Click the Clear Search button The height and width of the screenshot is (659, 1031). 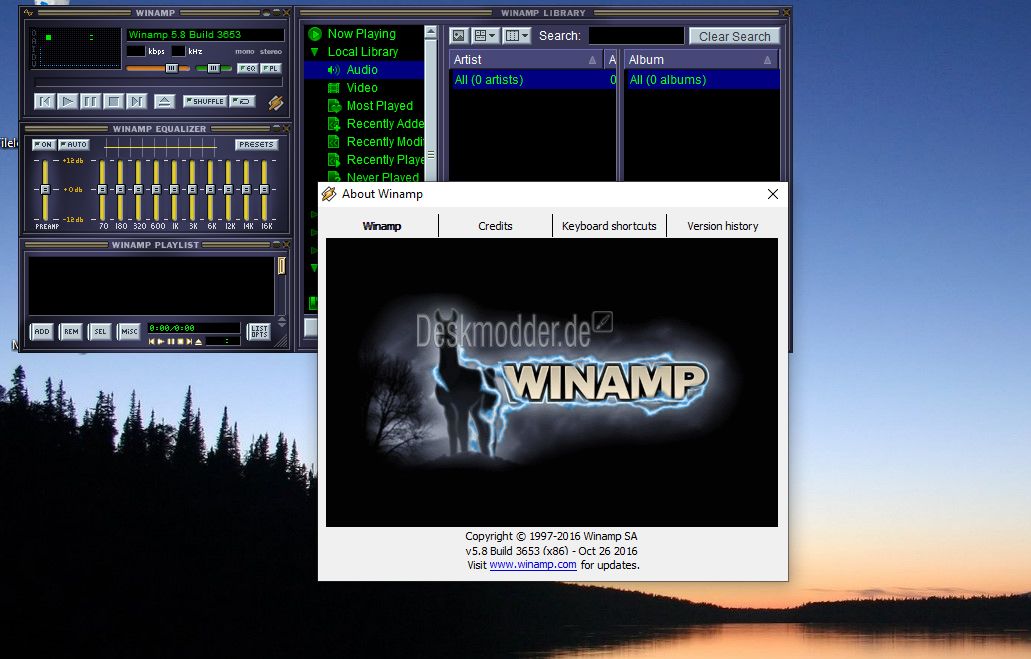tap(734, 36)
